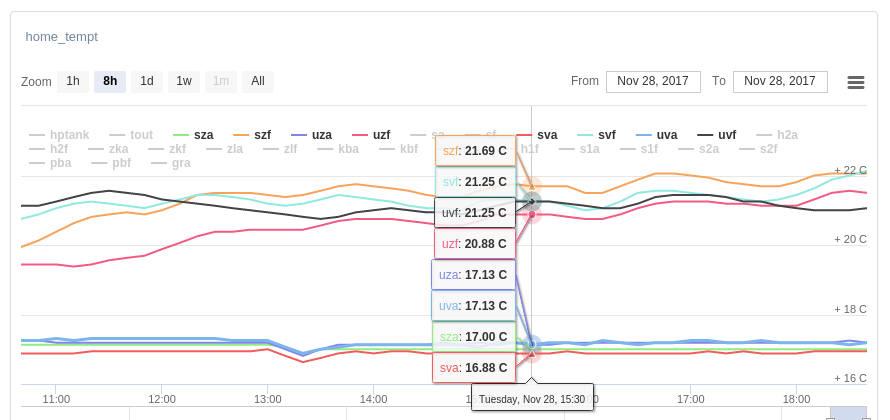890x420 pixels.
Task: Click the + 16 C axis label
Action: (850, 379)
